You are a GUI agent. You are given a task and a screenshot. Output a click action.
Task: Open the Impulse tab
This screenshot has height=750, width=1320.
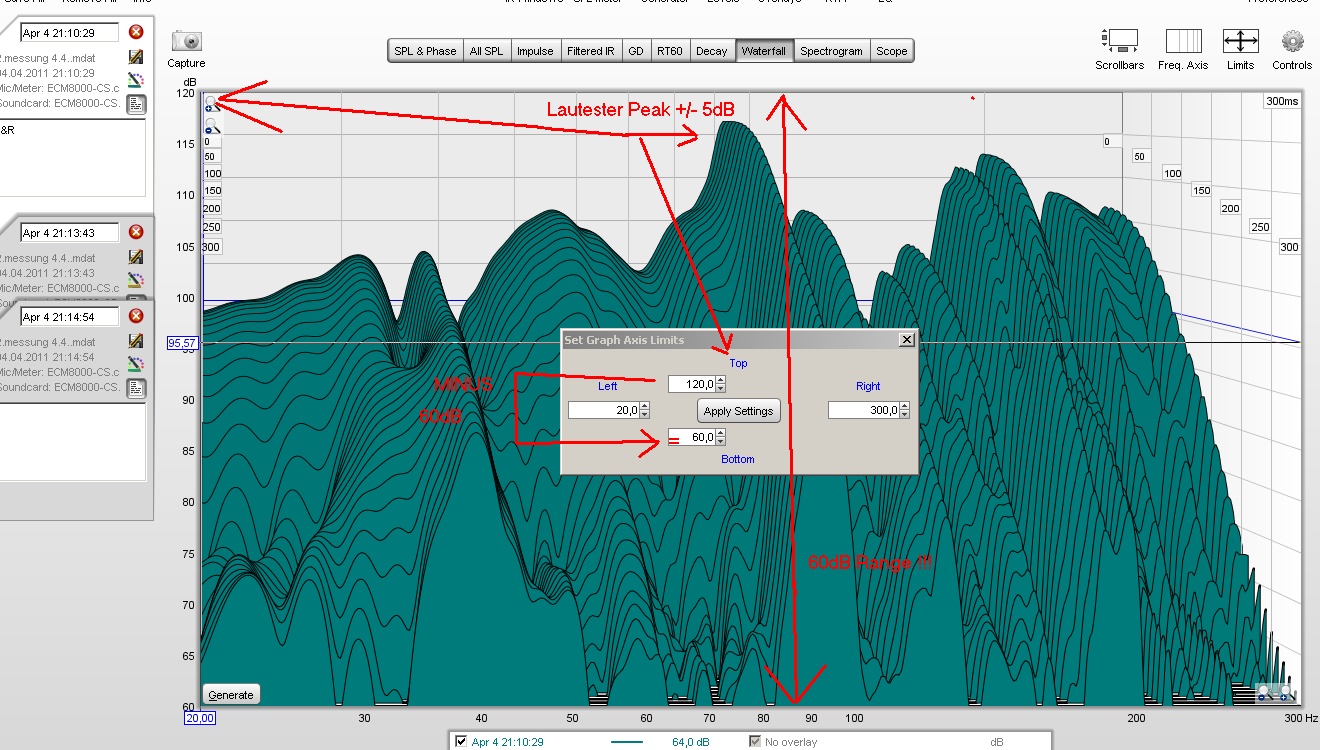tap(535, 51)
